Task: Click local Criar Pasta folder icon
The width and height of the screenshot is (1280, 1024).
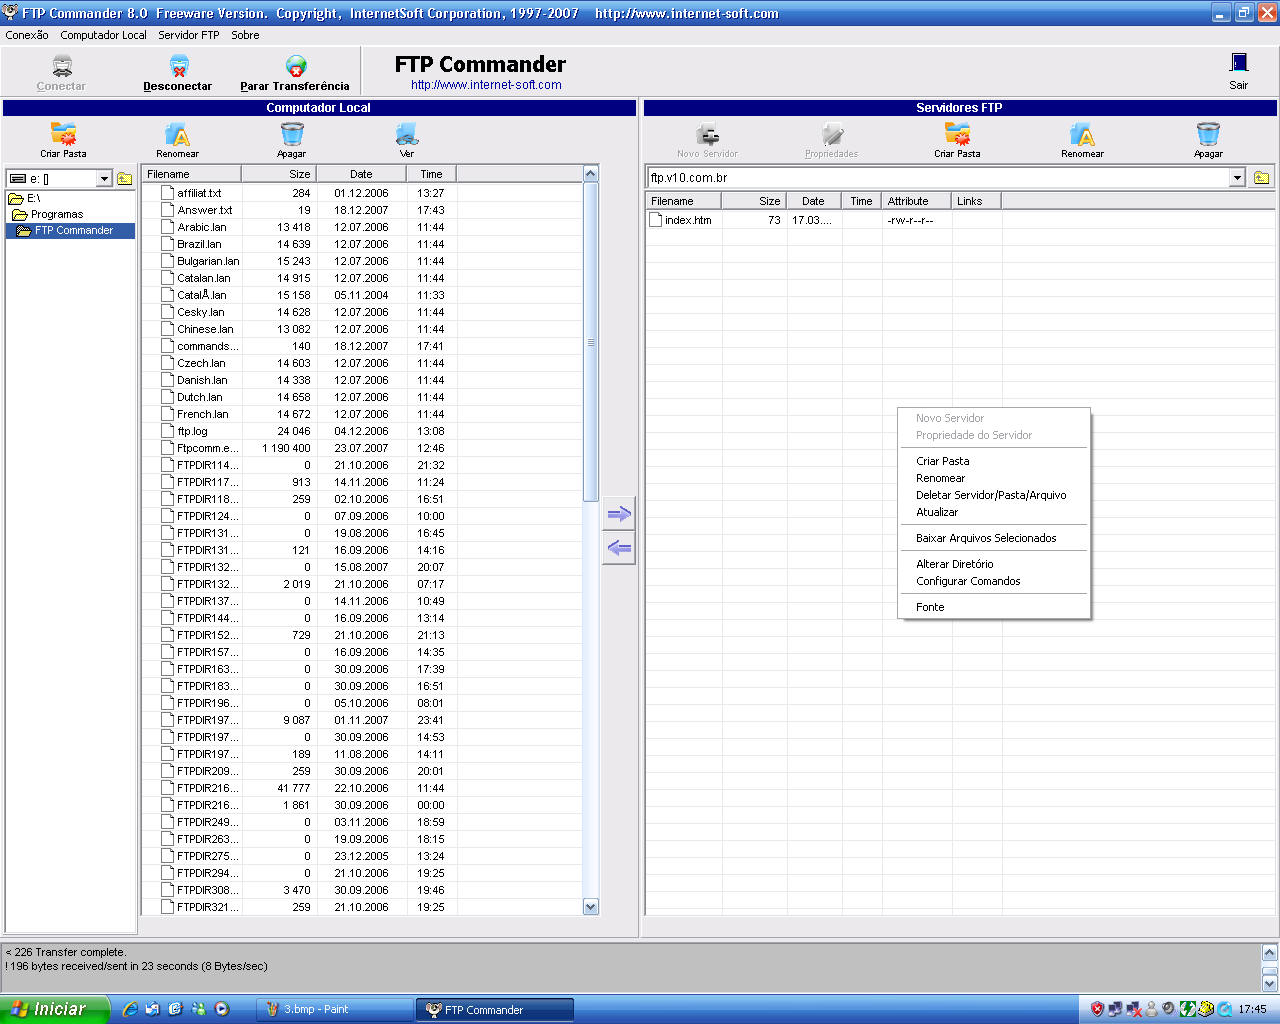Action: [63, 135]
